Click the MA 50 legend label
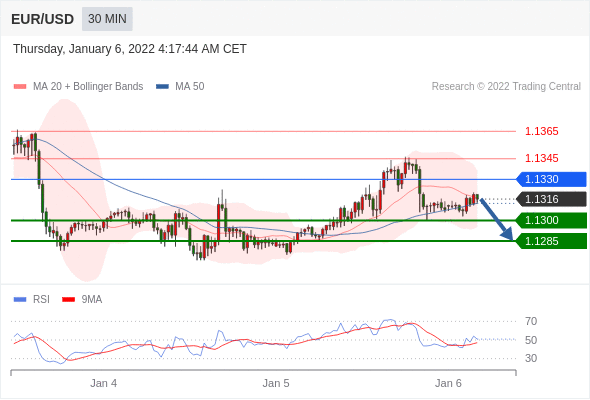Screen dimensions: 590x400 pos(190,87)
